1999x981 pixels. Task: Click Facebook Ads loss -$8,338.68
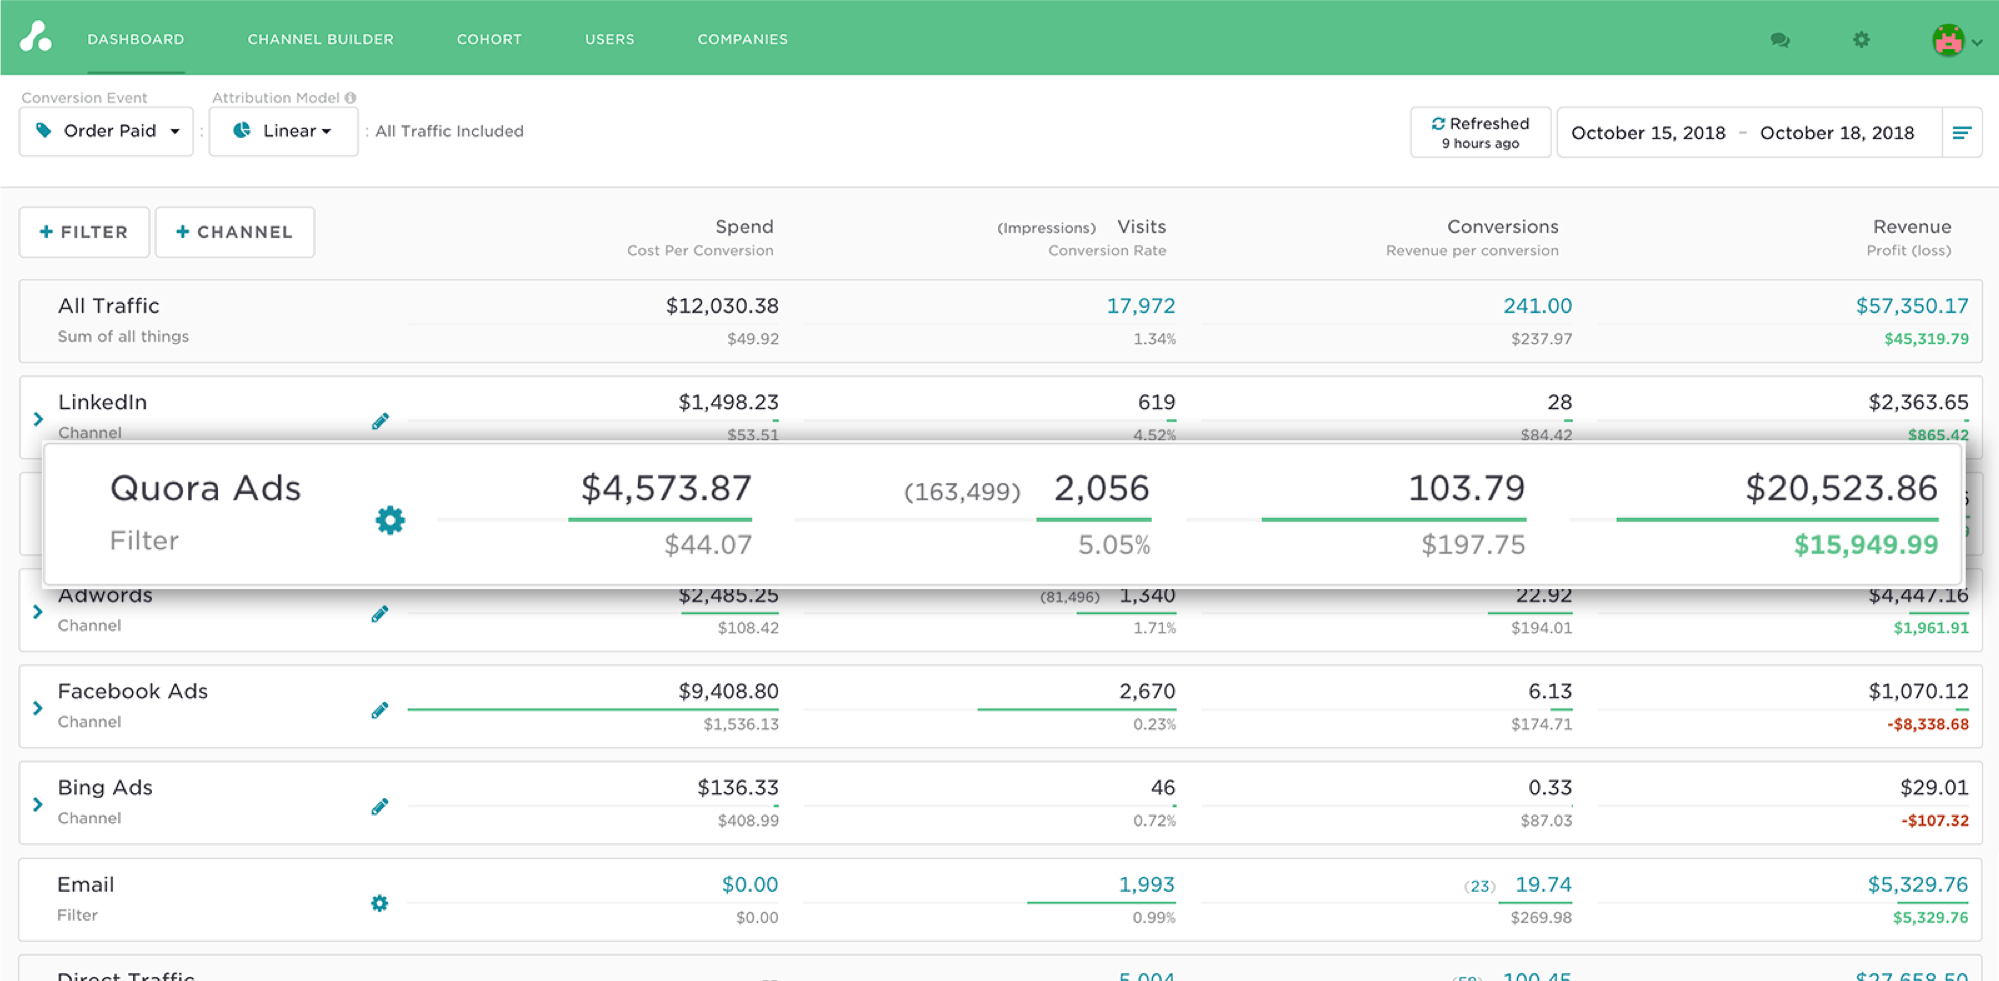tap(1928, 724)
